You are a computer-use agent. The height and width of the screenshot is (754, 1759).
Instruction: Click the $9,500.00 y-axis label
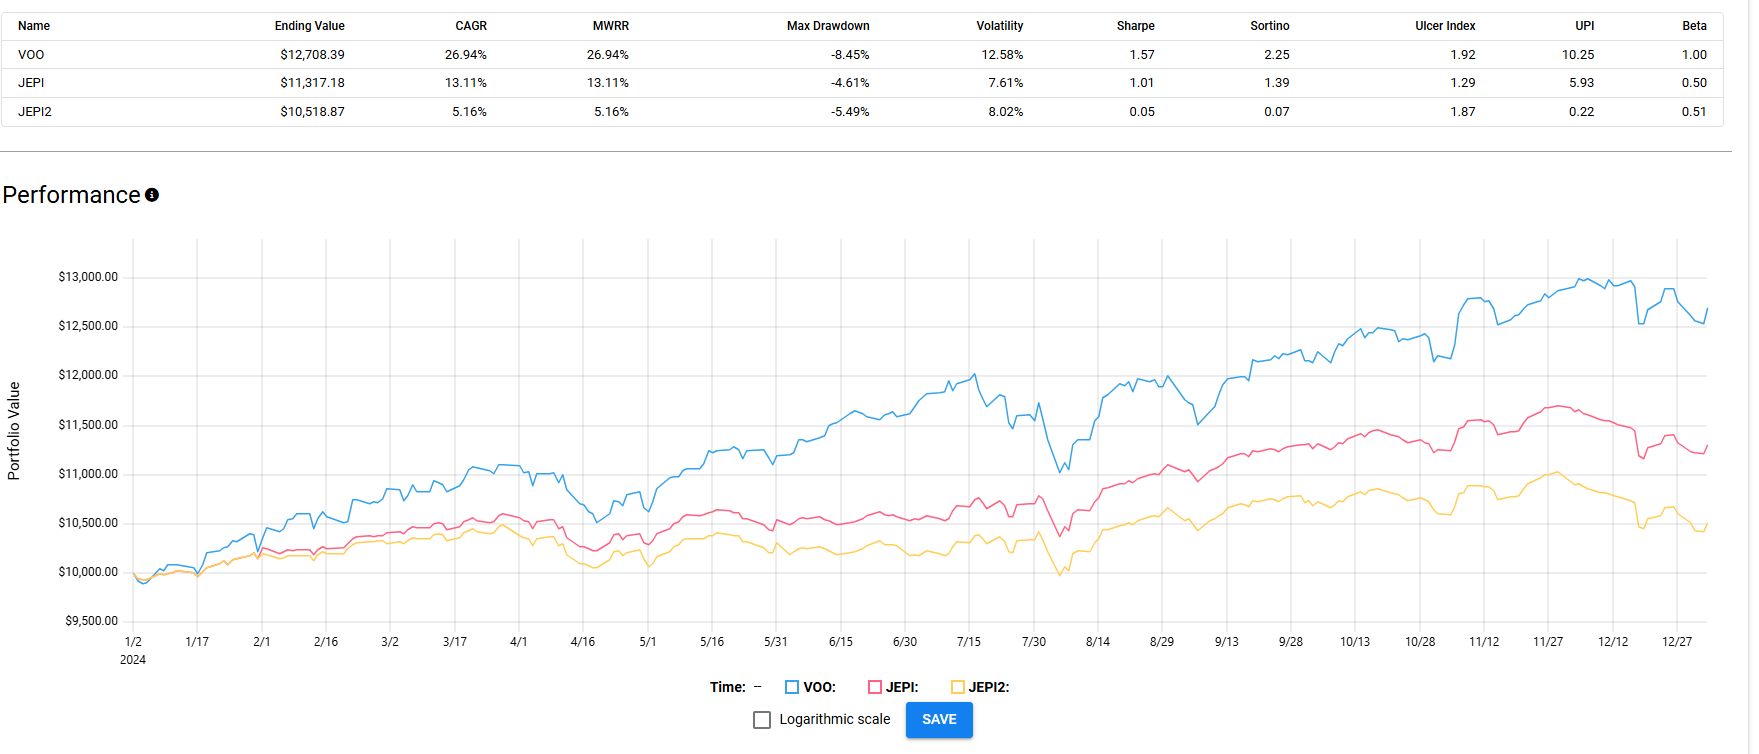coord(91,621)
